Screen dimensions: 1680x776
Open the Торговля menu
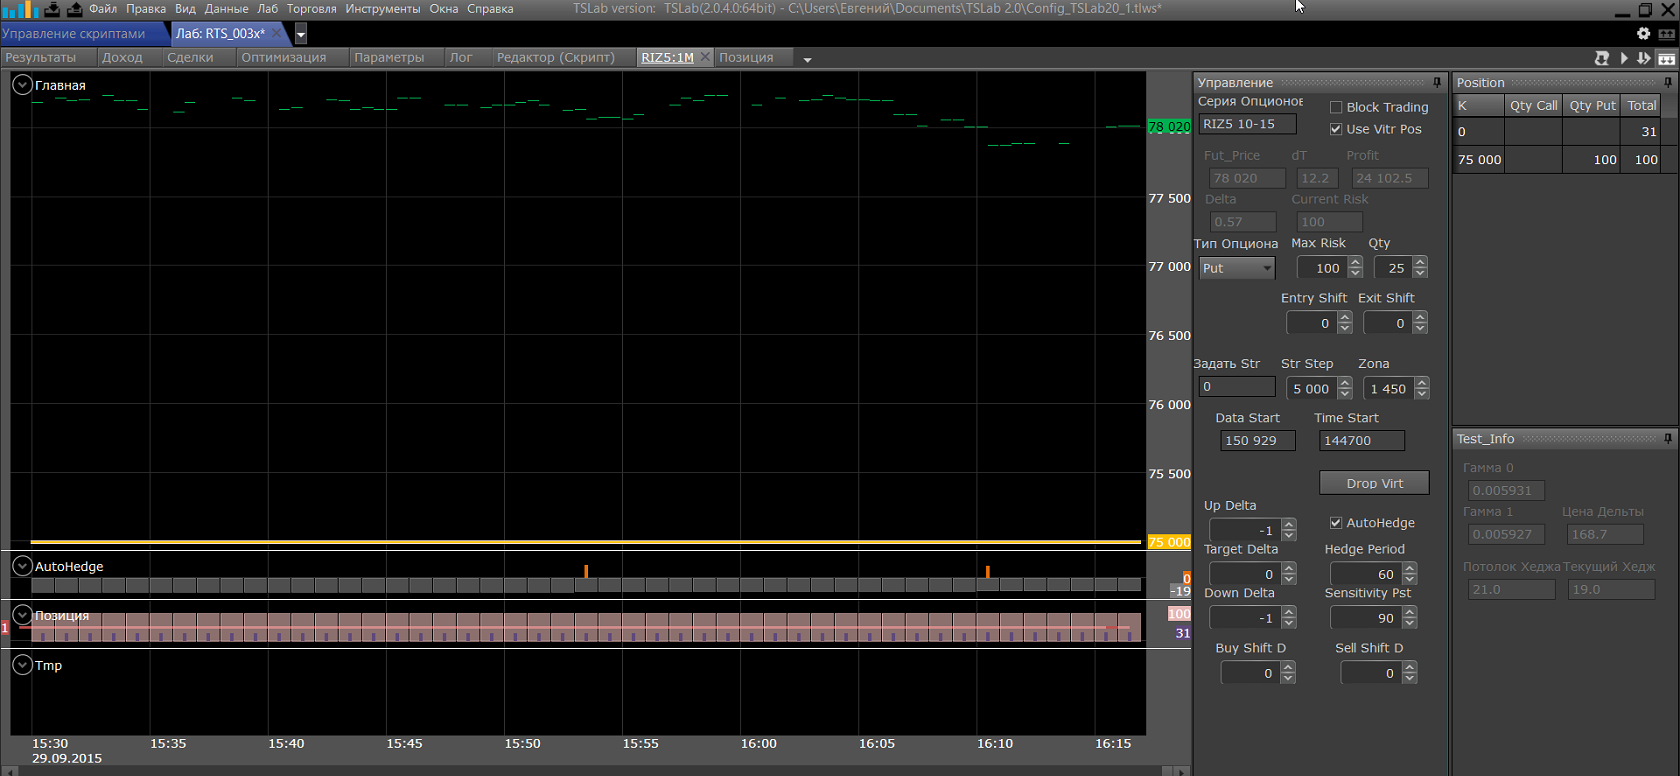pos(312,9)
